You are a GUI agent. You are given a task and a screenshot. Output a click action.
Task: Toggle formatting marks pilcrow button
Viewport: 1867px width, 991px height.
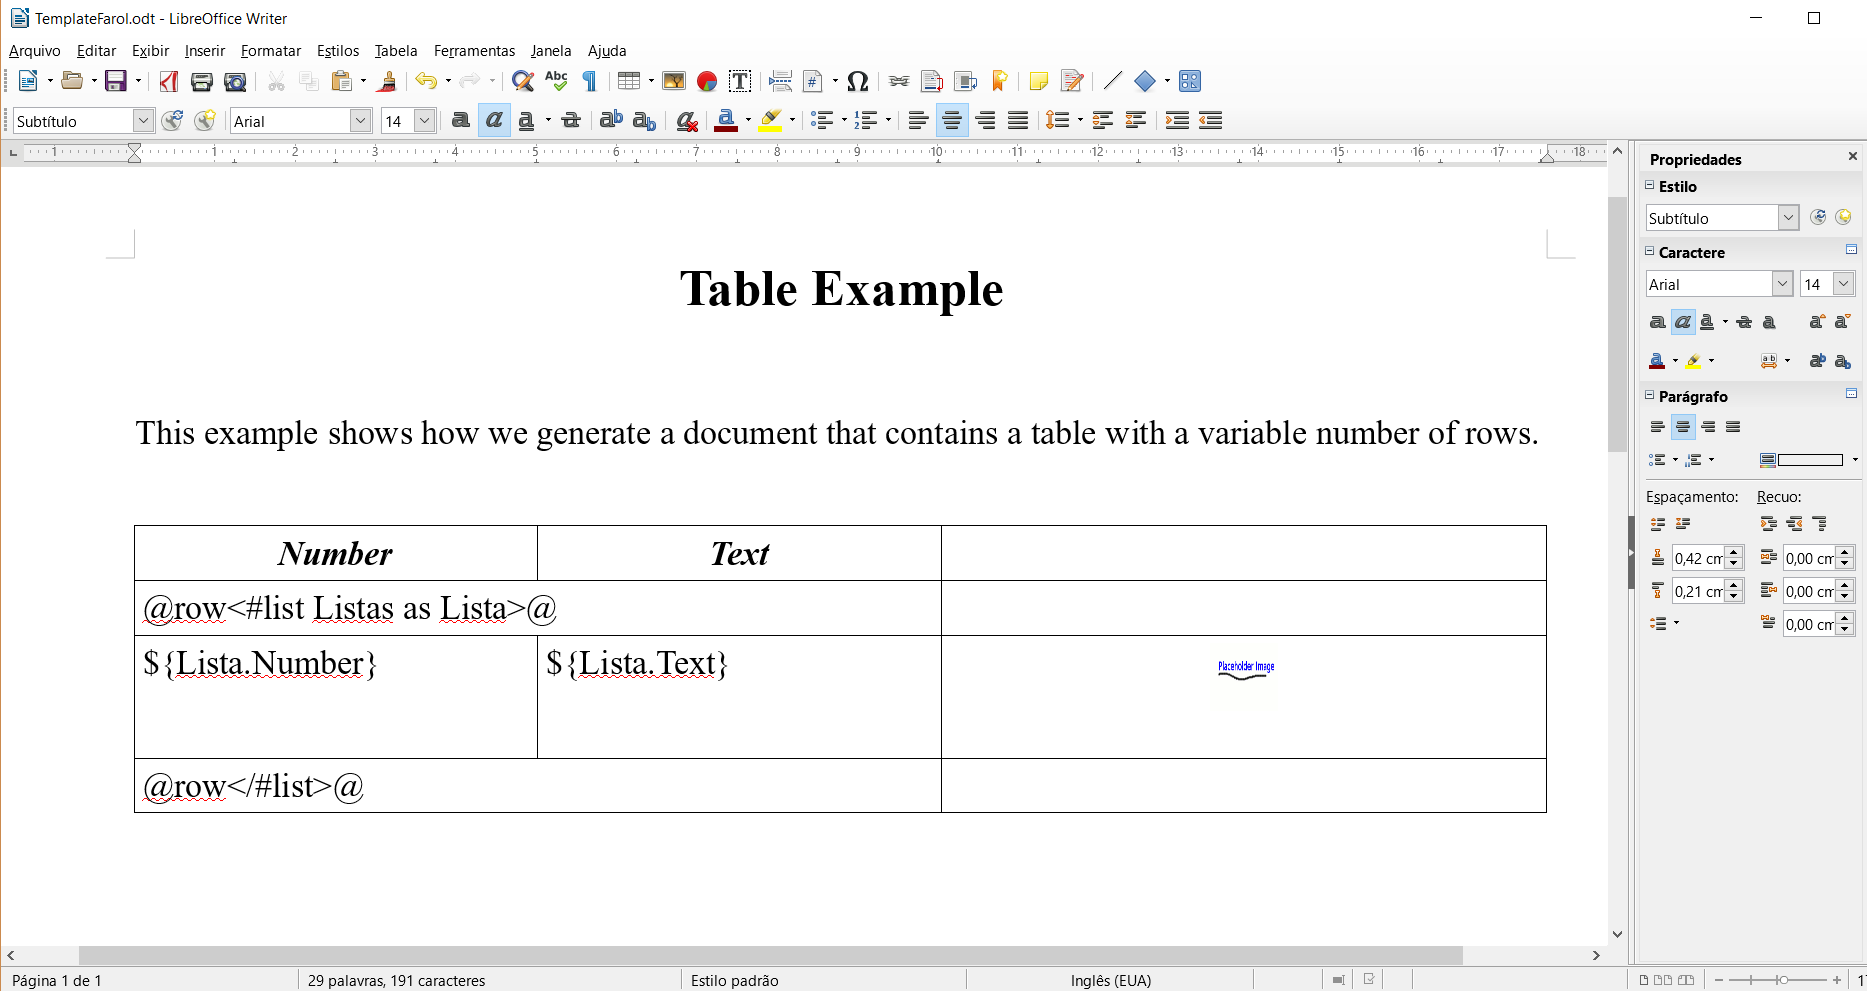tap(590, 81)
